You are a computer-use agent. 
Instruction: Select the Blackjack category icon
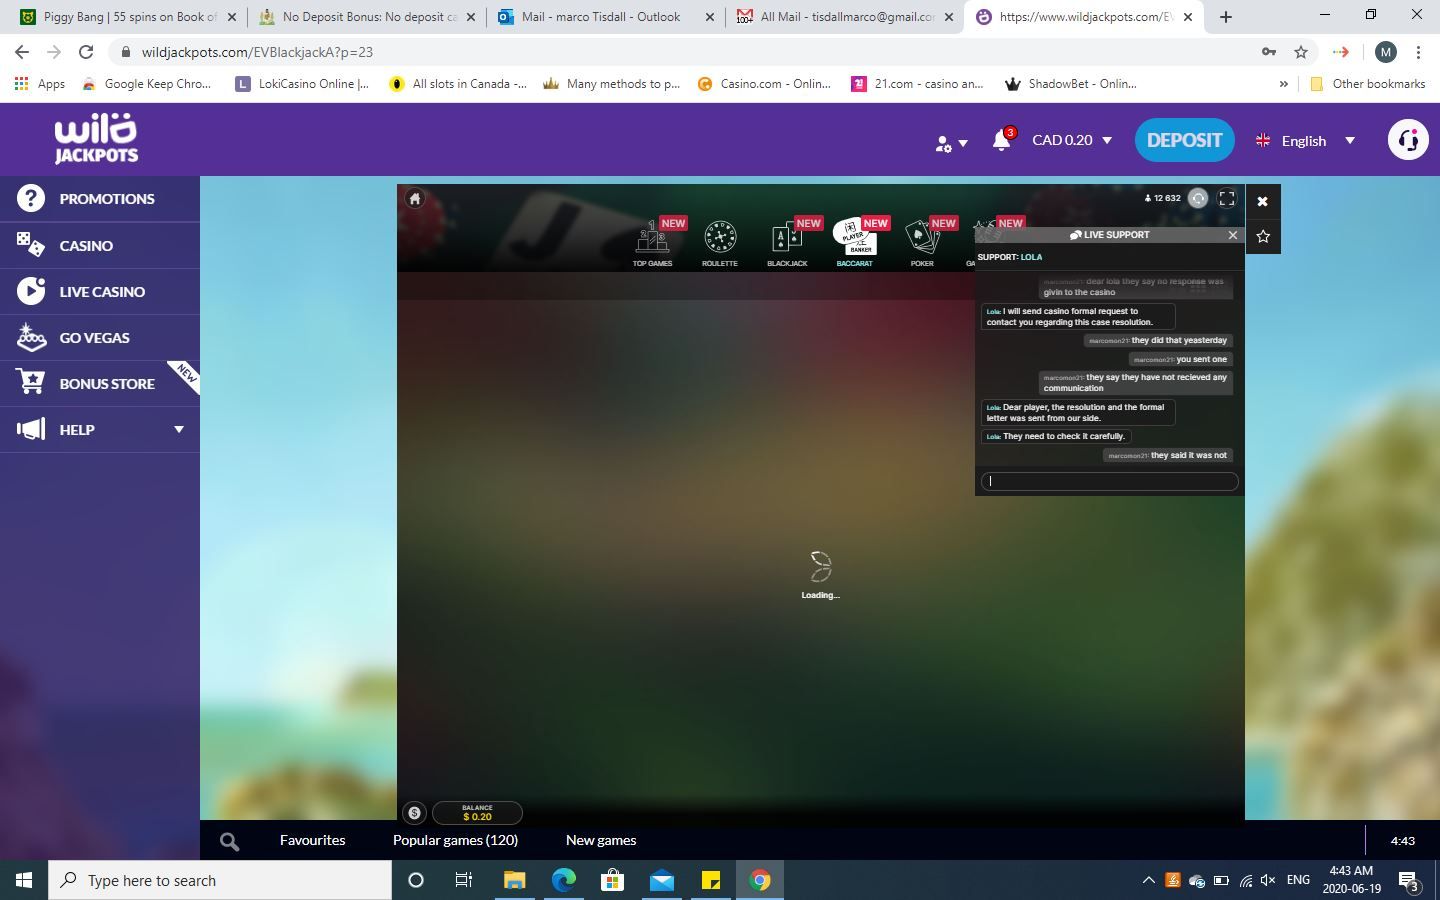787,243
